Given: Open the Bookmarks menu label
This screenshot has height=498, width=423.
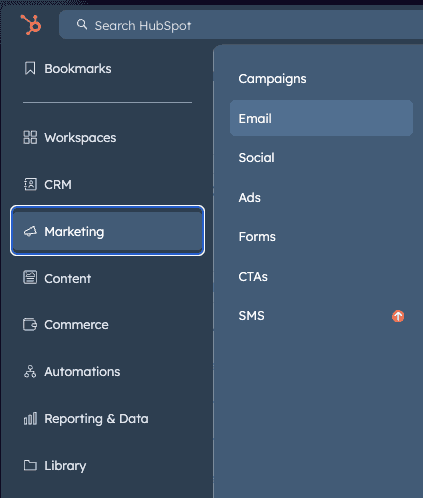Looking at the screenshot, I should [x=78, y=69].
